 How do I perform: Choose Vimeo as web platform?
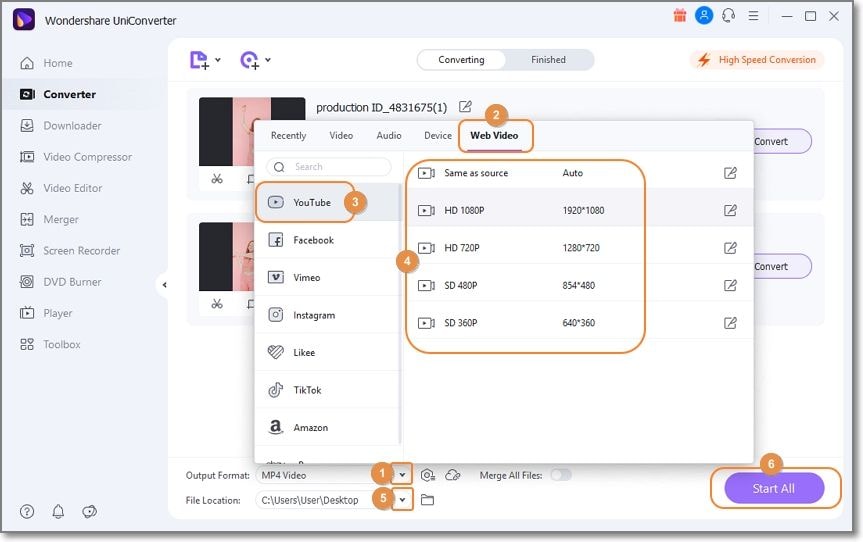[328, 278]
